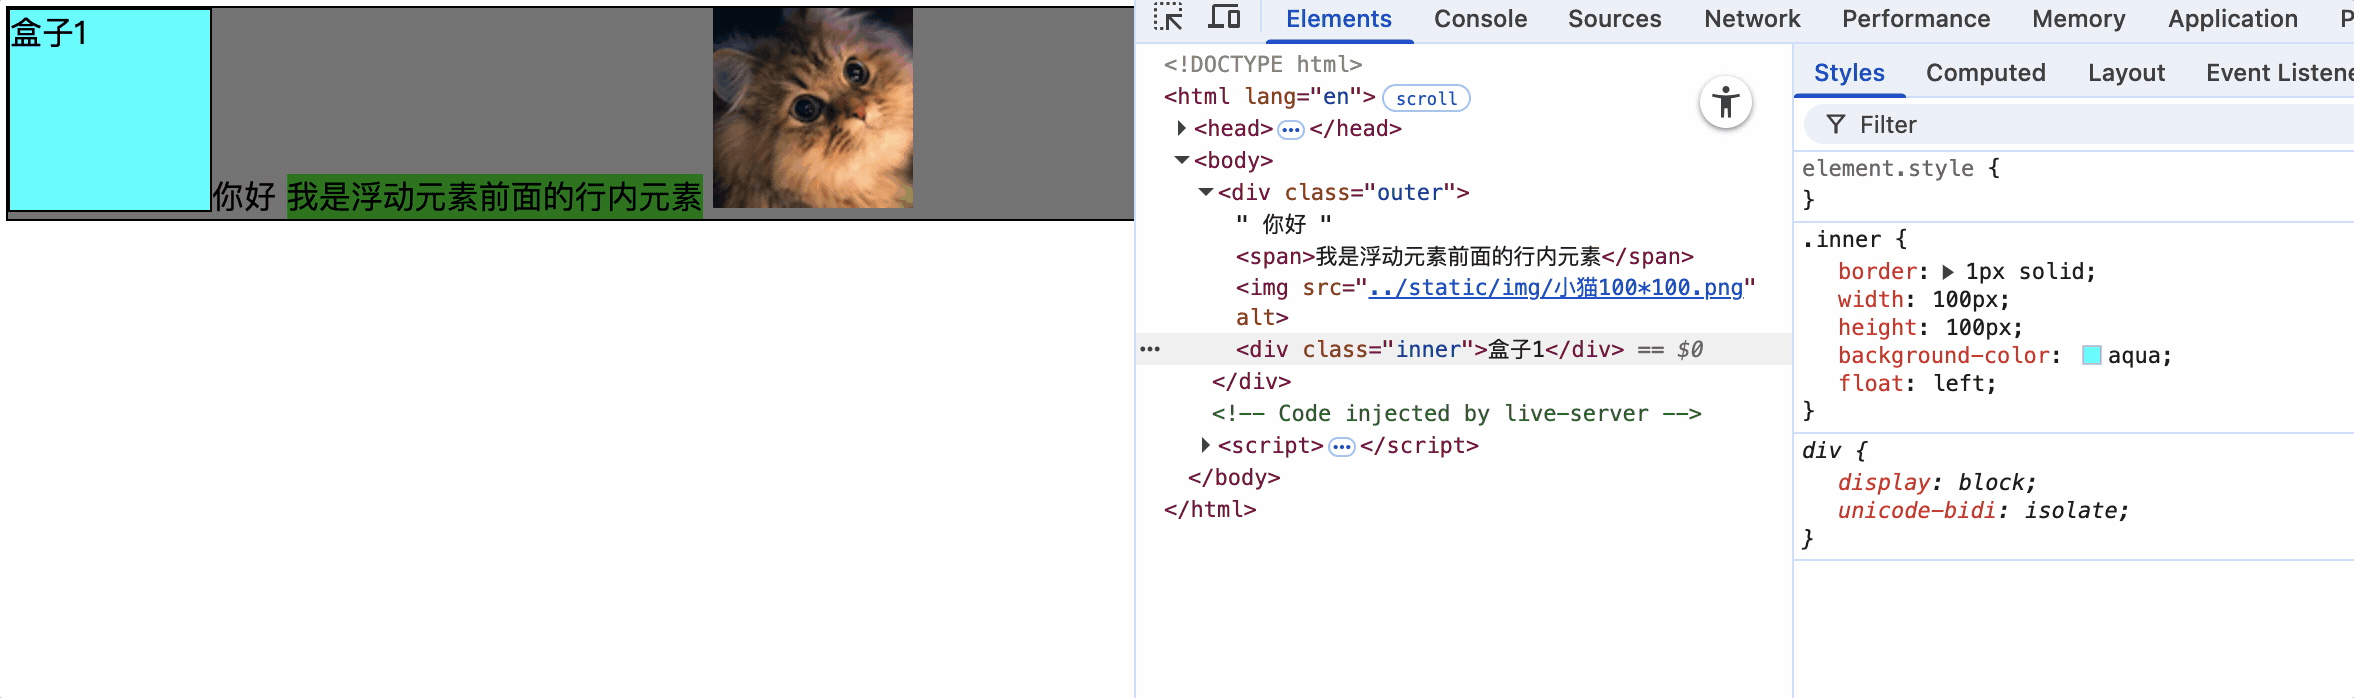Click the scroll badge on html element
Image resolution: width=2354 pixels, height=698 pixels.
coord(1426,98)
